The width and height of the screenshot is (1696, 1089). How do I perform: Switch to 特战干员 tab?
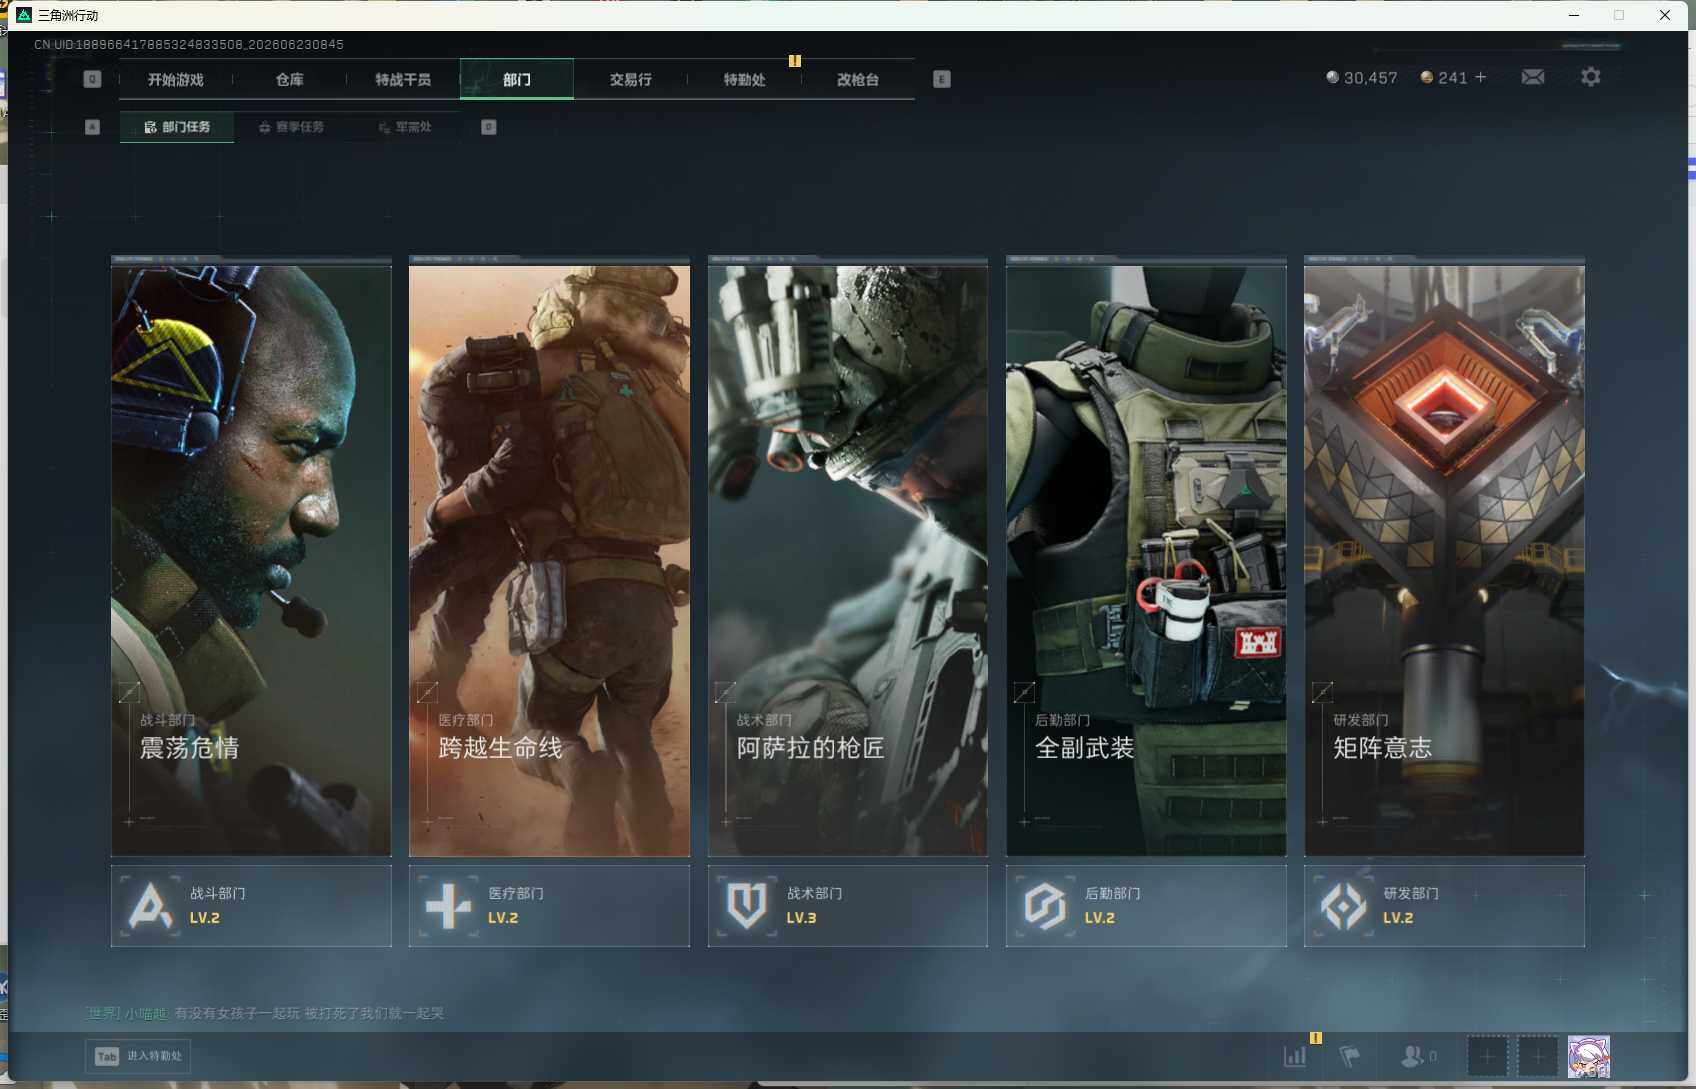(403, 79)
